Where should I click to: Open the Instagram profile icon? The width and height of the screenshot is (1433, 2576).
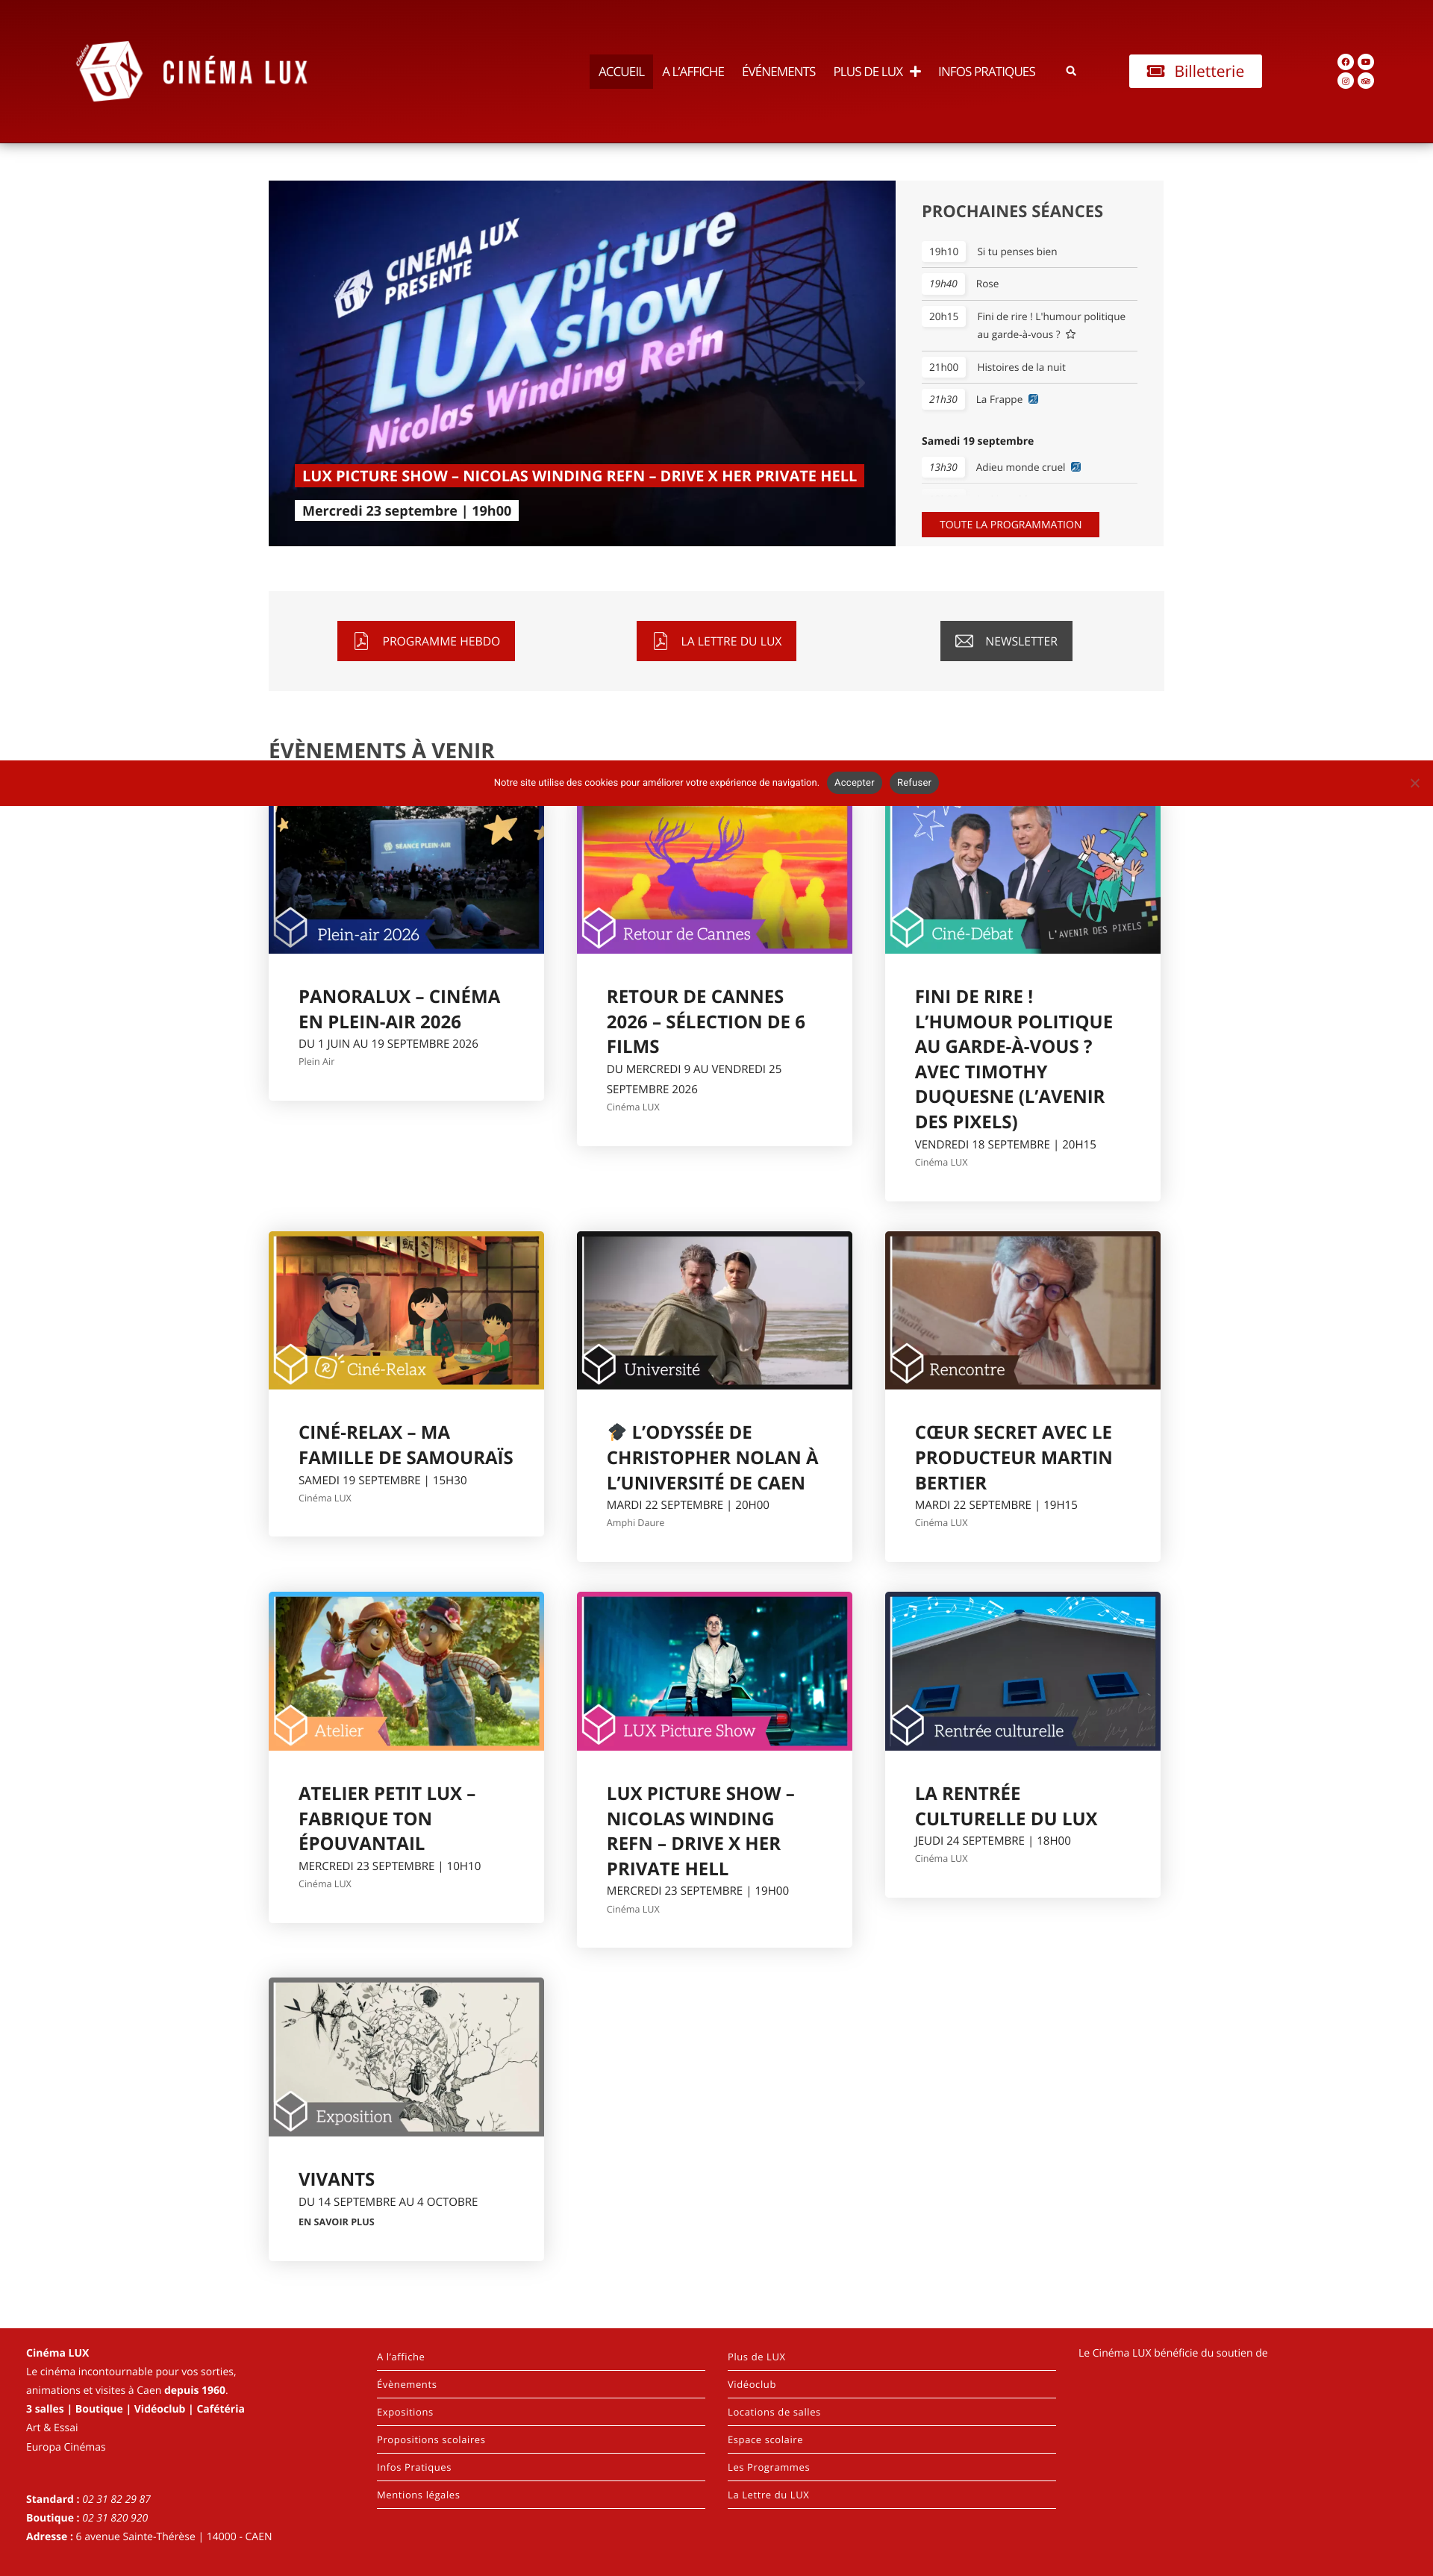[1345, 81]
